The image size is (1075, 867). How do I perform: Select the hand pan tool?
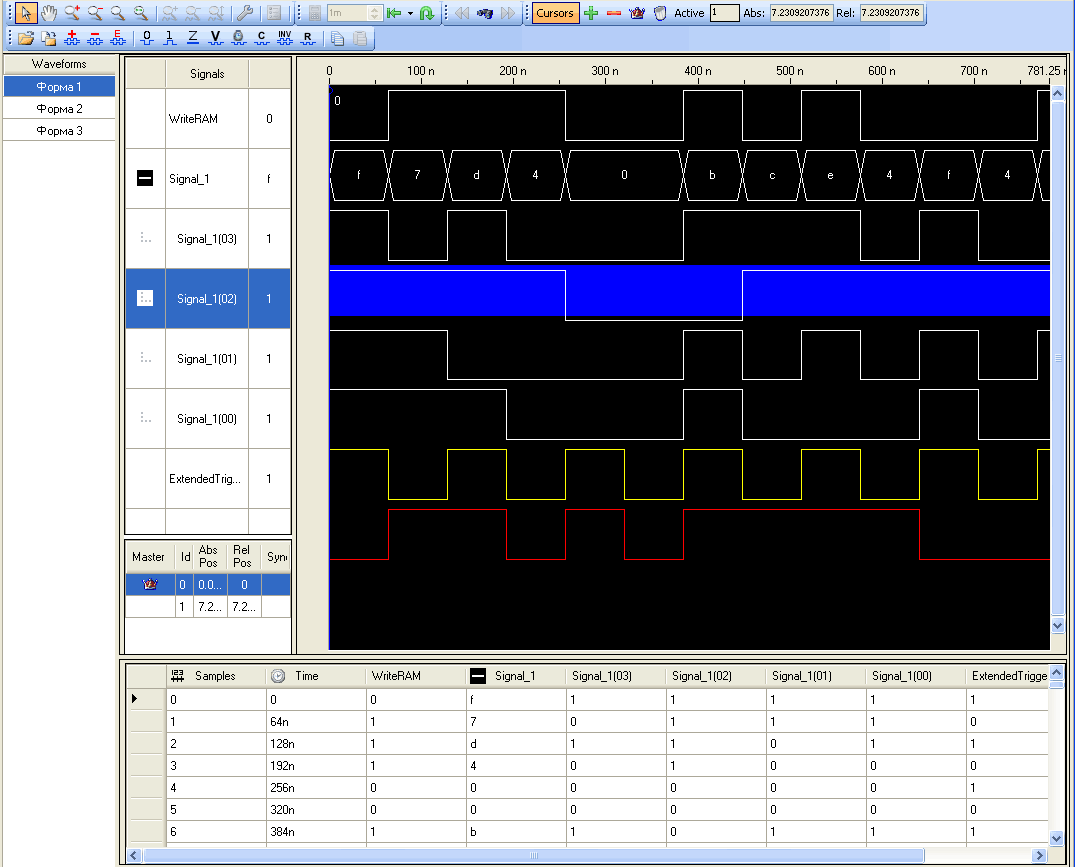(48, 14)
